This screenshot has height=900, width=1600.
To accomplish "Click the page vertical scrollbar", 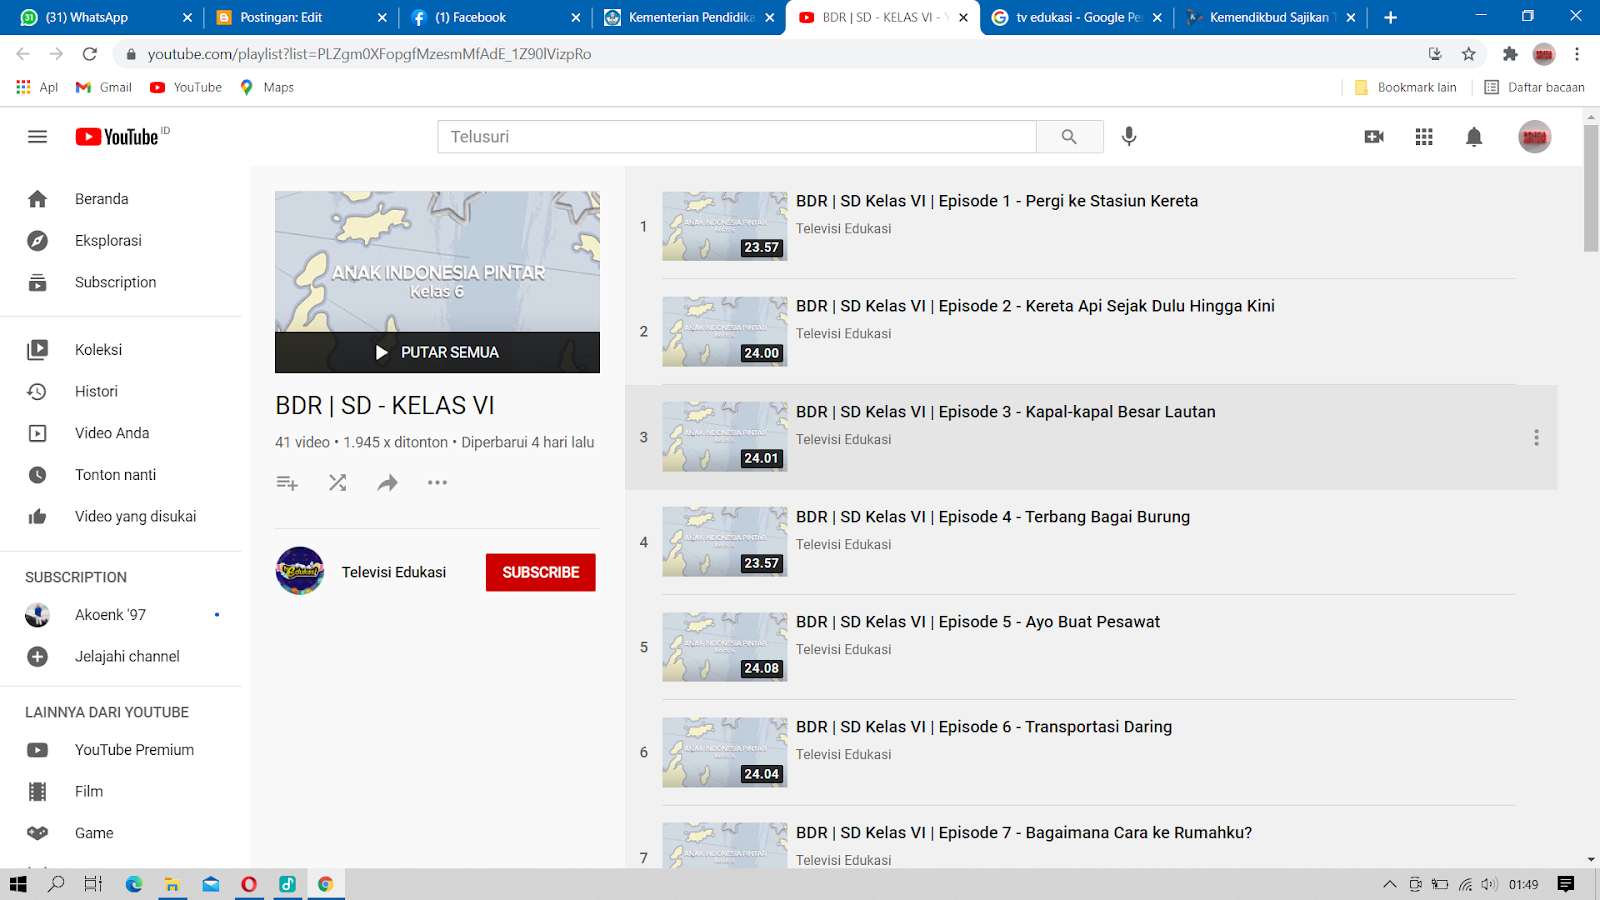I will tap(1591, 188).
